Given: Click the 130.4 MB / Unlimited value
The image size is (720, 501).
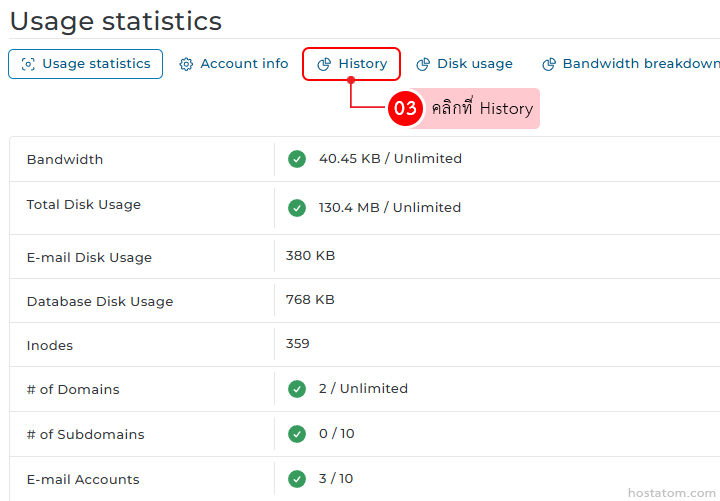Looking at the screenshot, I should coord(390,208).
